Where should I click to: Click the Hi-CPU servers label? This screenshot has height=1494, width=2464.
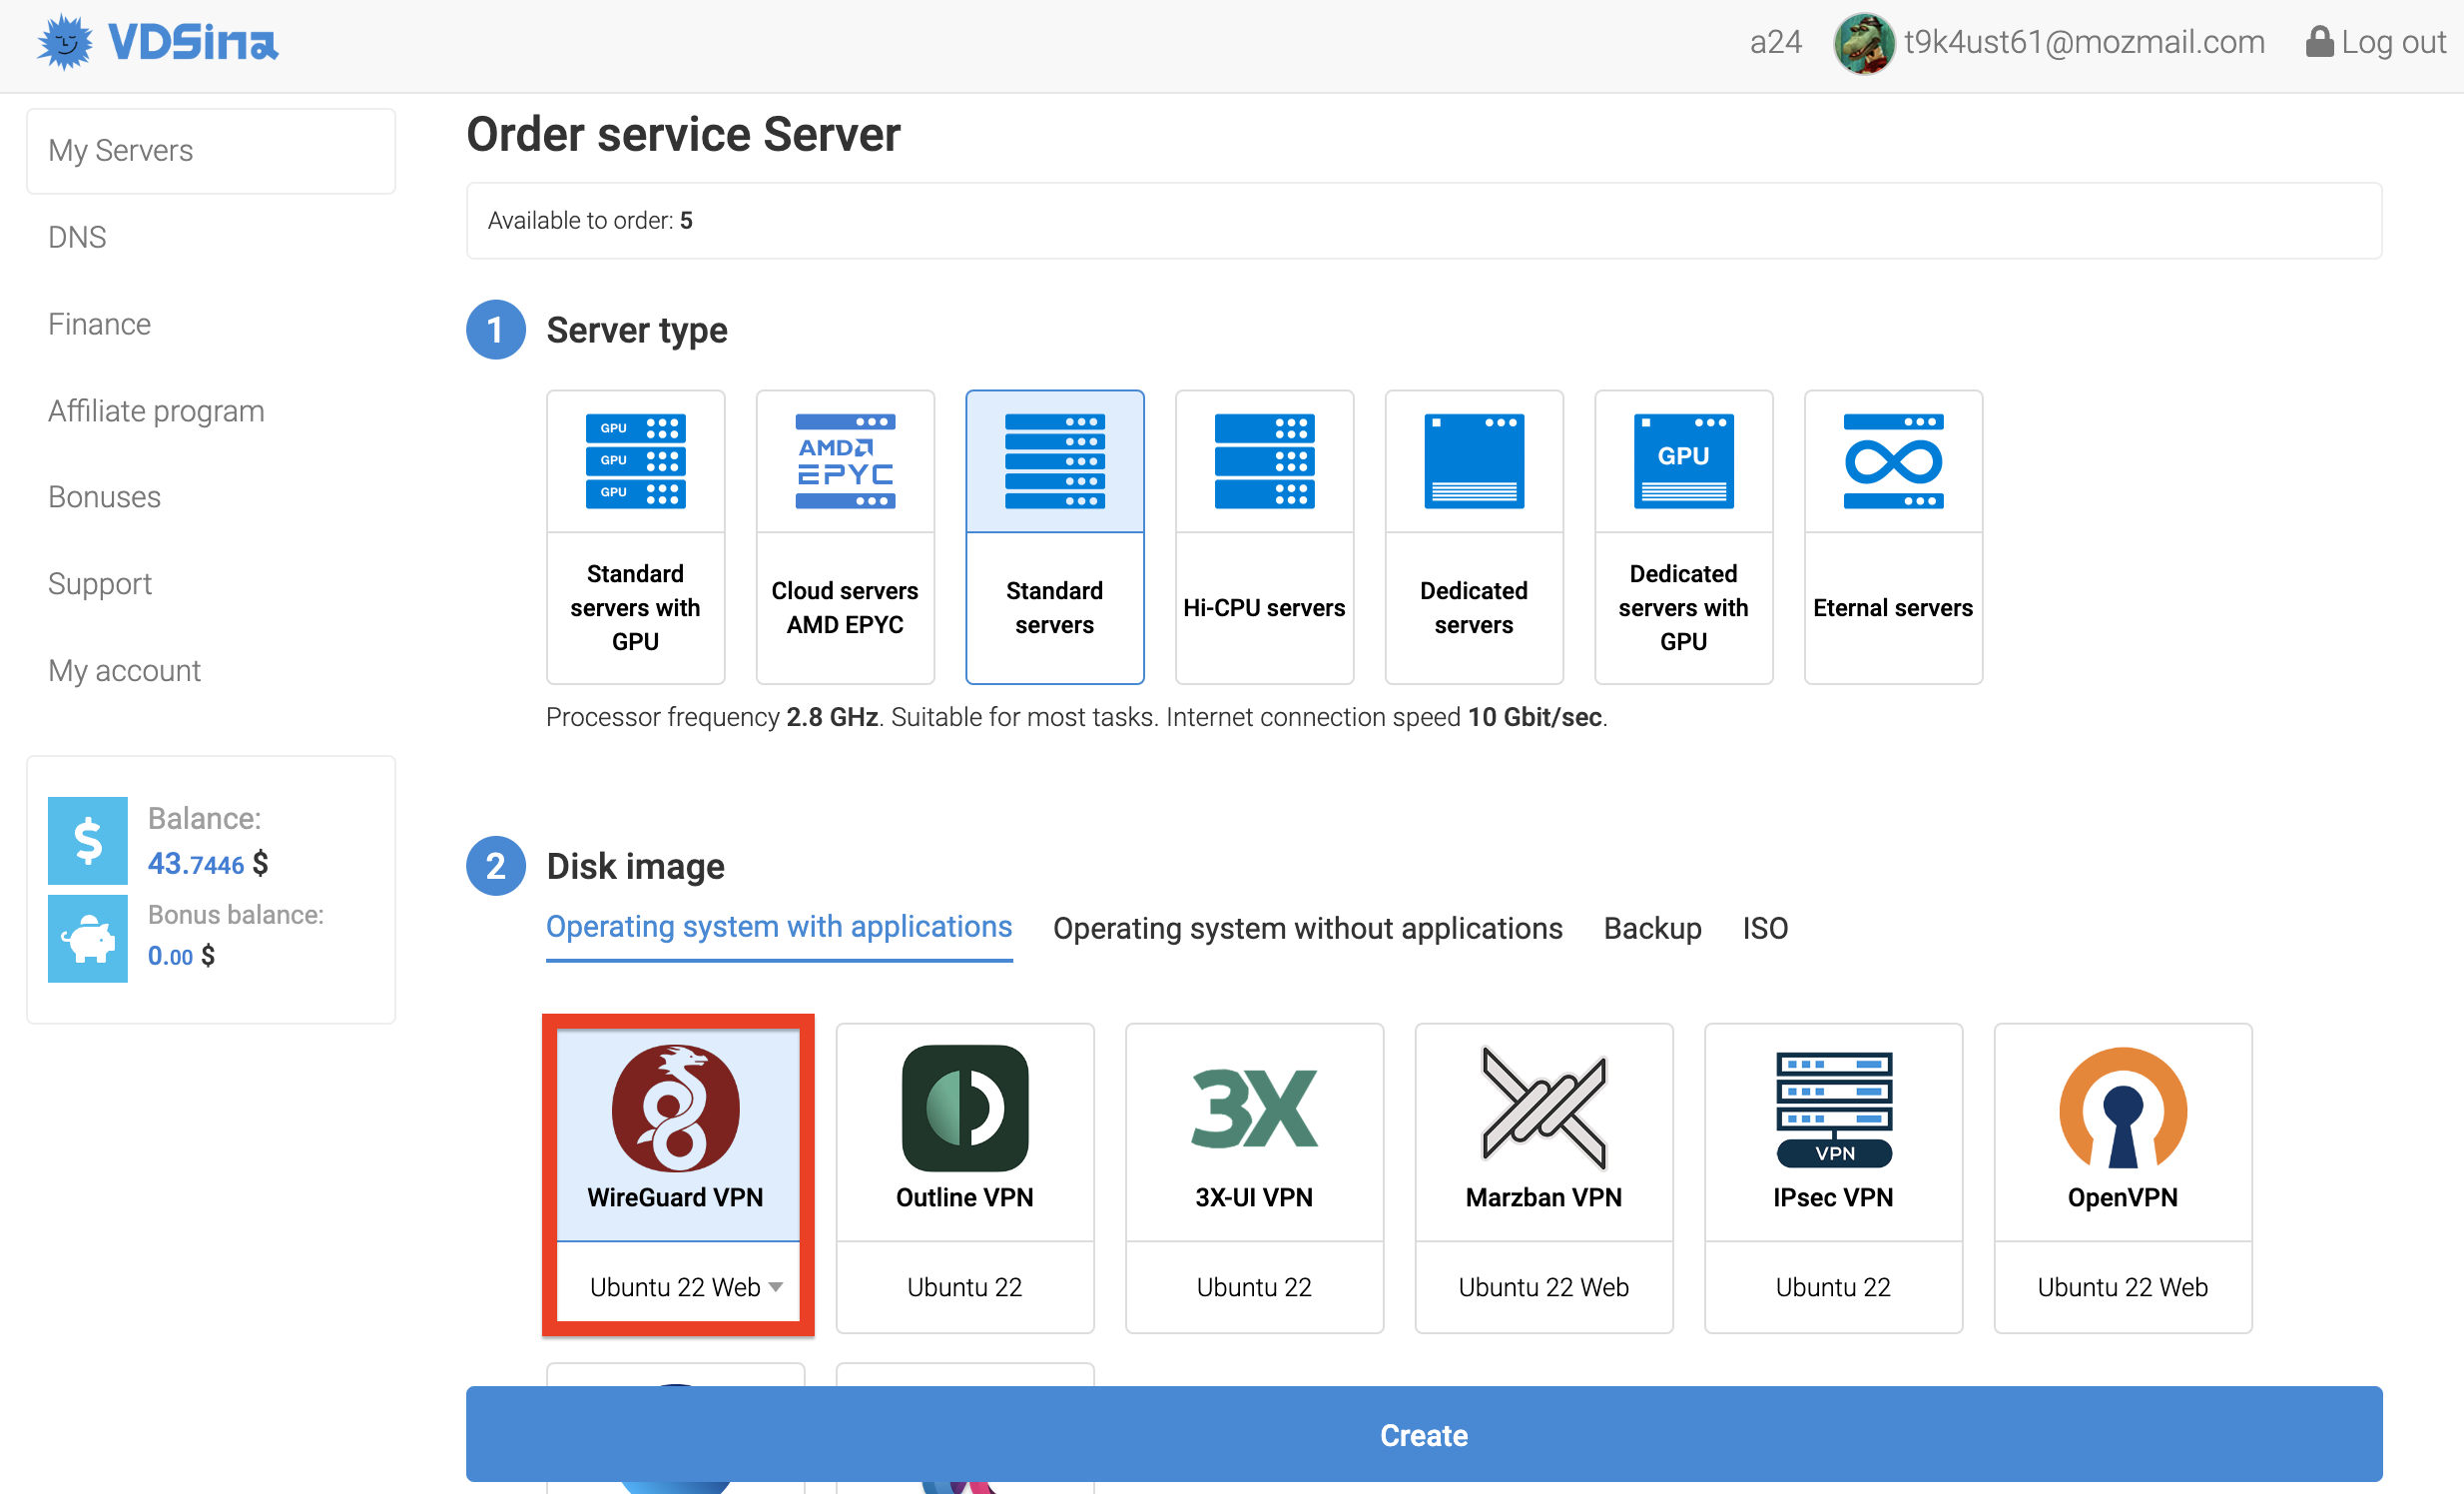[x=1264, y=608]
